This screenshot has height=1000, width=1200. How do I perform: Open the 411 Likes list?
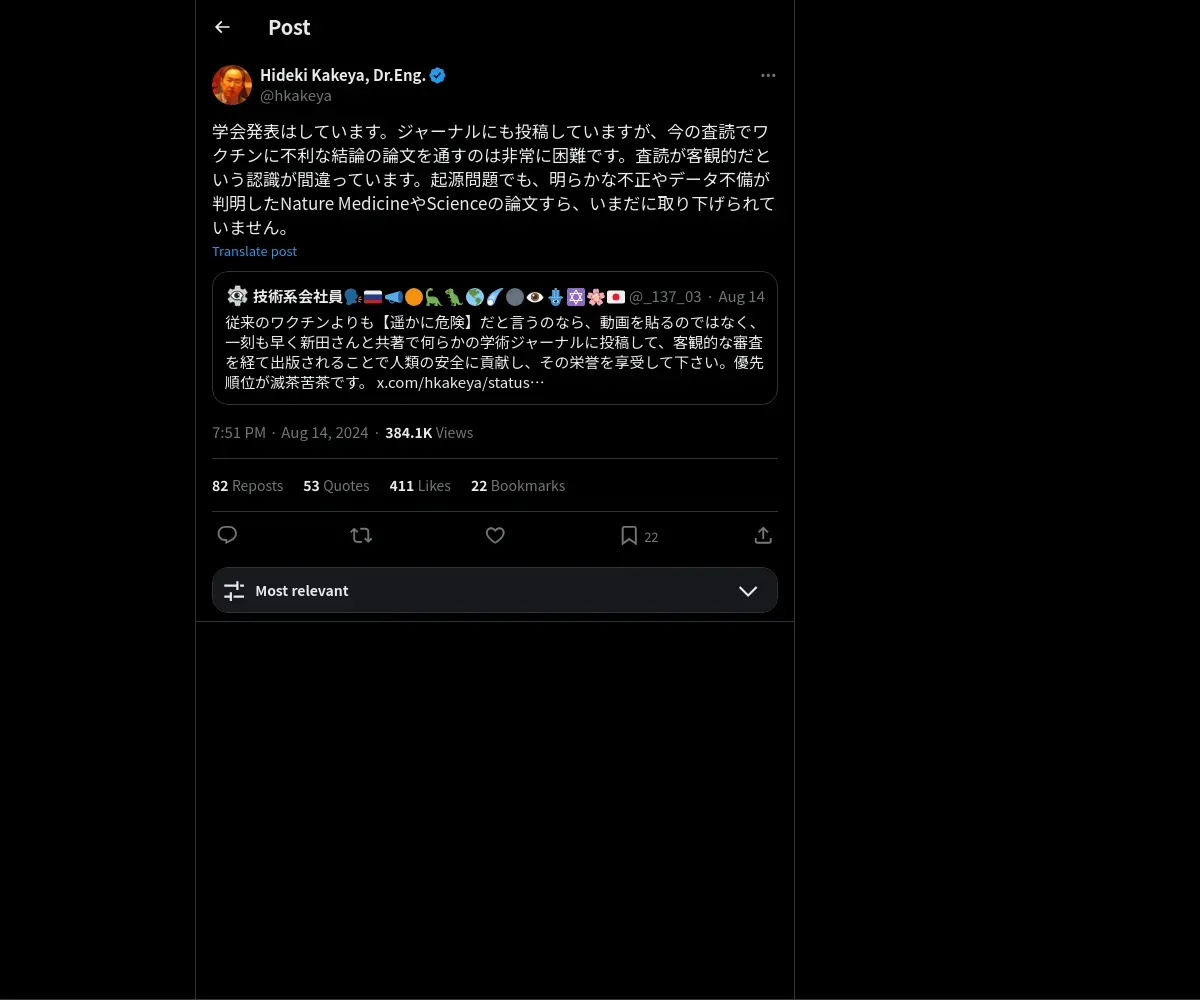click(420, 485)
